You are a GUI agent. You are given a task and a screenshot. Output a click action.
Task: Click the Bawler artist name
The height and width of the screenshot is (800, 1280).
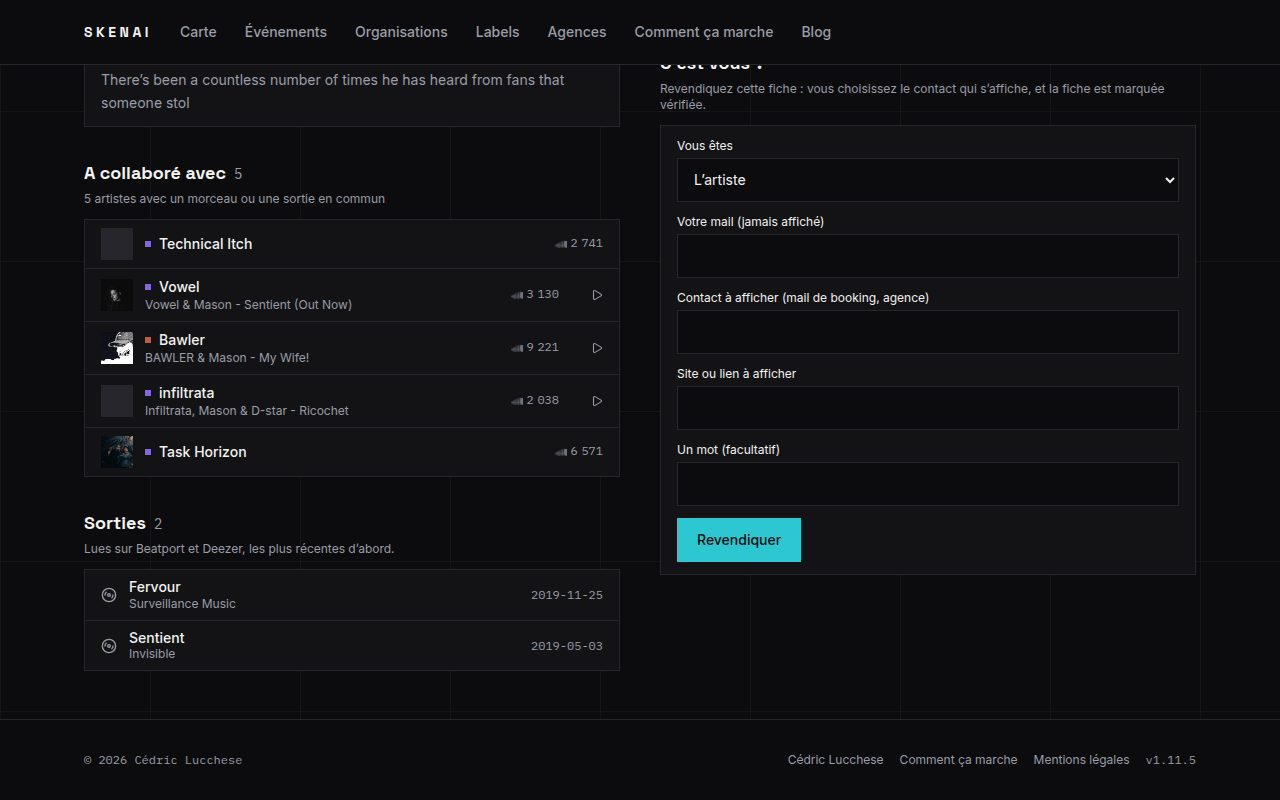click(182, 340)
